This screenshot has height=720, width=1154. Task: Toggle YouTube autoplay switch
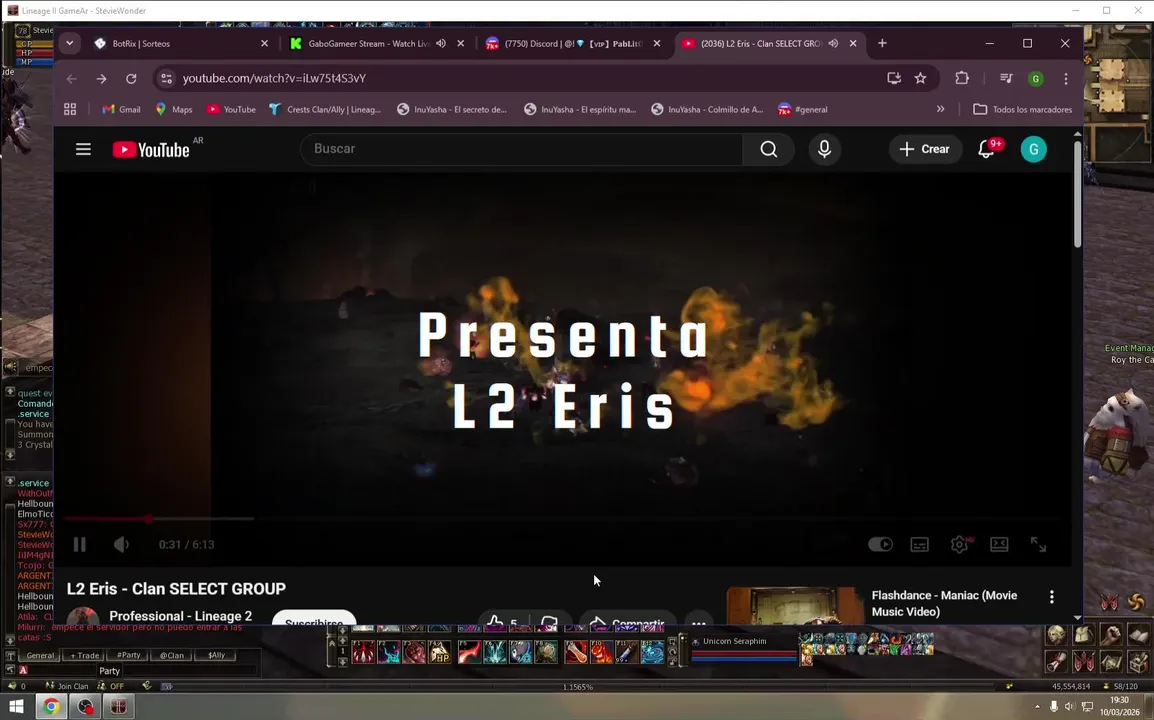click(880, 544)
